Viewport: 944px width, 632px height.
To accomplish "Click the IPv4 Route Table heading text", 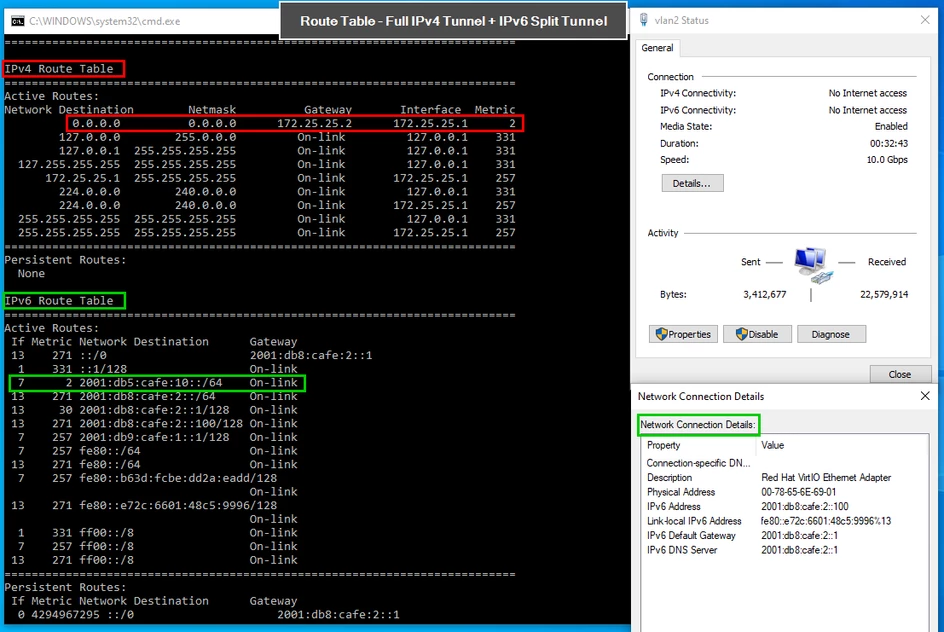I will point(59,69).
